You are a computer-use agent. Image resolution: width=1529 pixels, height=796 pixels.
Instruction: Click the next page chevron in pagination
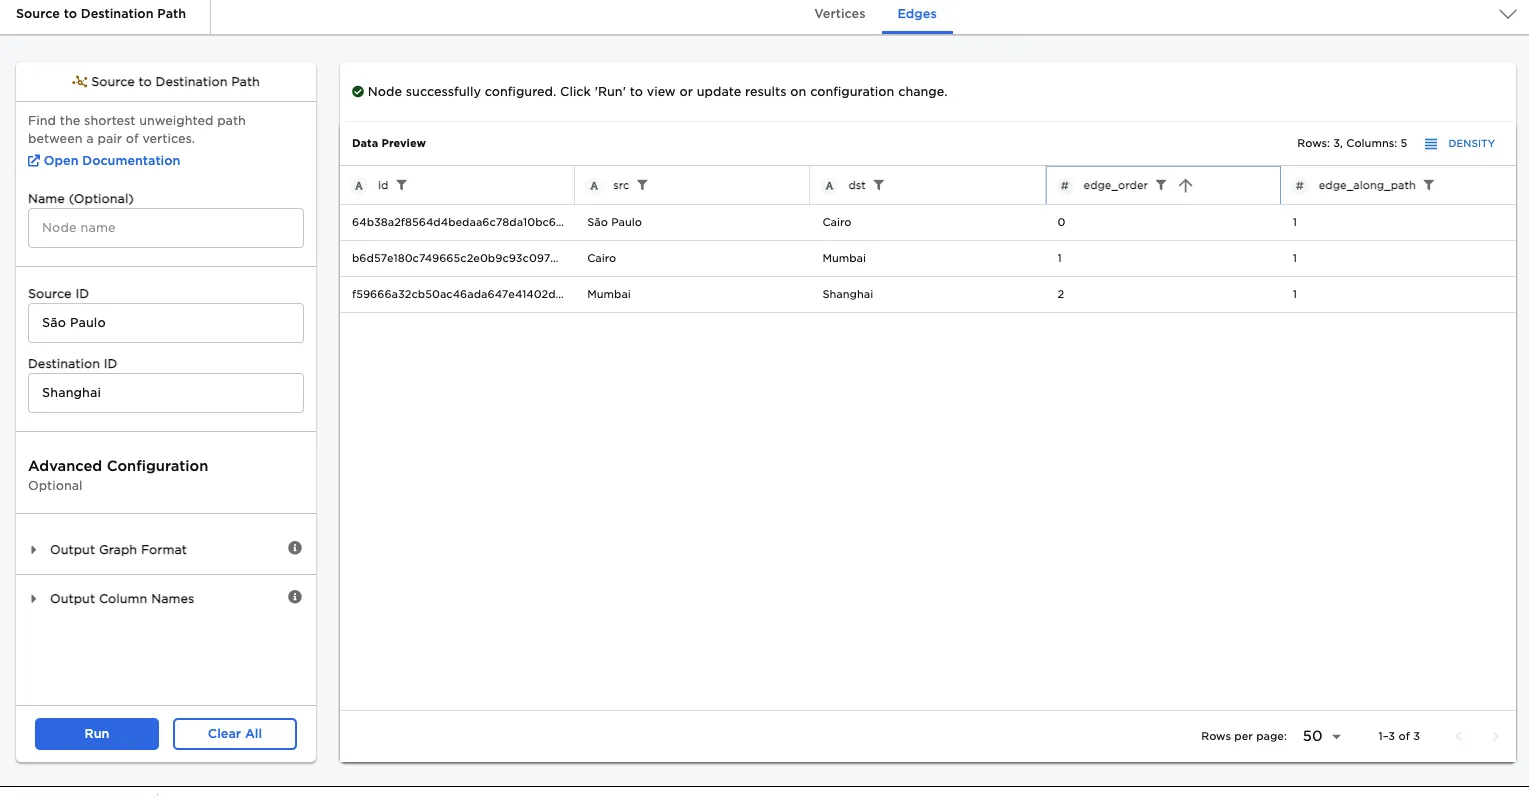pos(1496,736)
